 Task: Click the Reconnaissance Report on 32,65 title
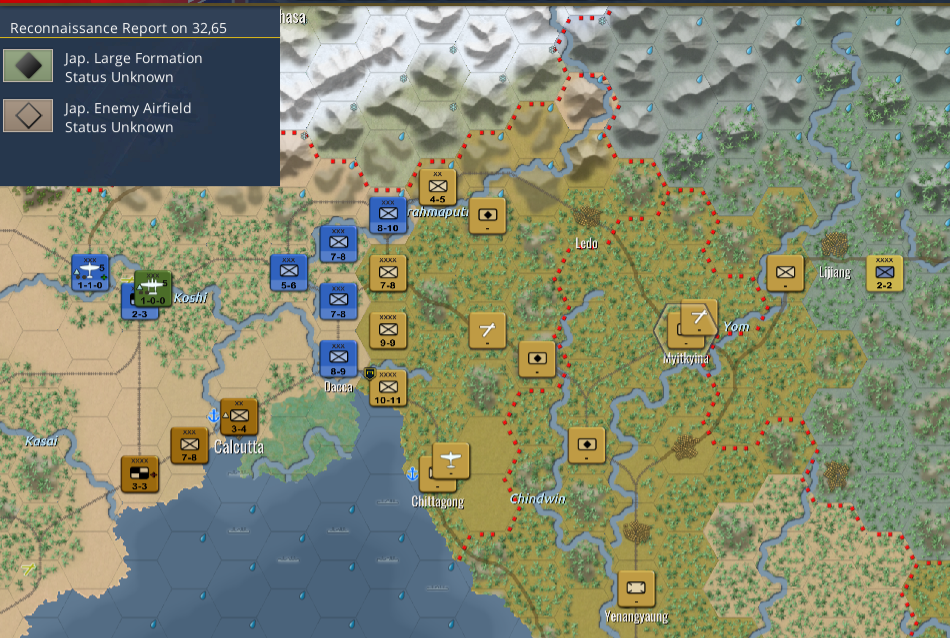[118, 28]
